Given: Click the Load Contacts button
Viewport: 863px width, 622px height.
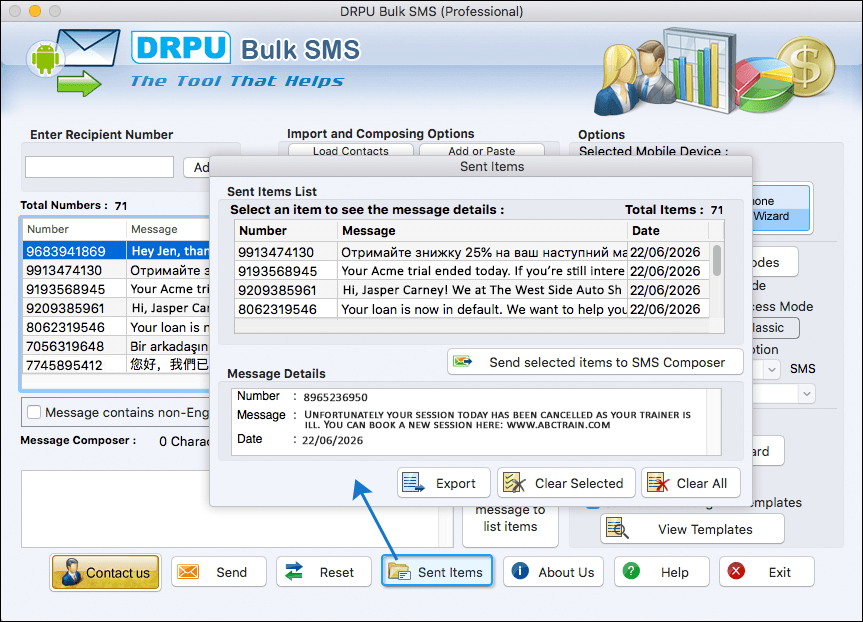Looking at the screenshot, I should 351,150.
